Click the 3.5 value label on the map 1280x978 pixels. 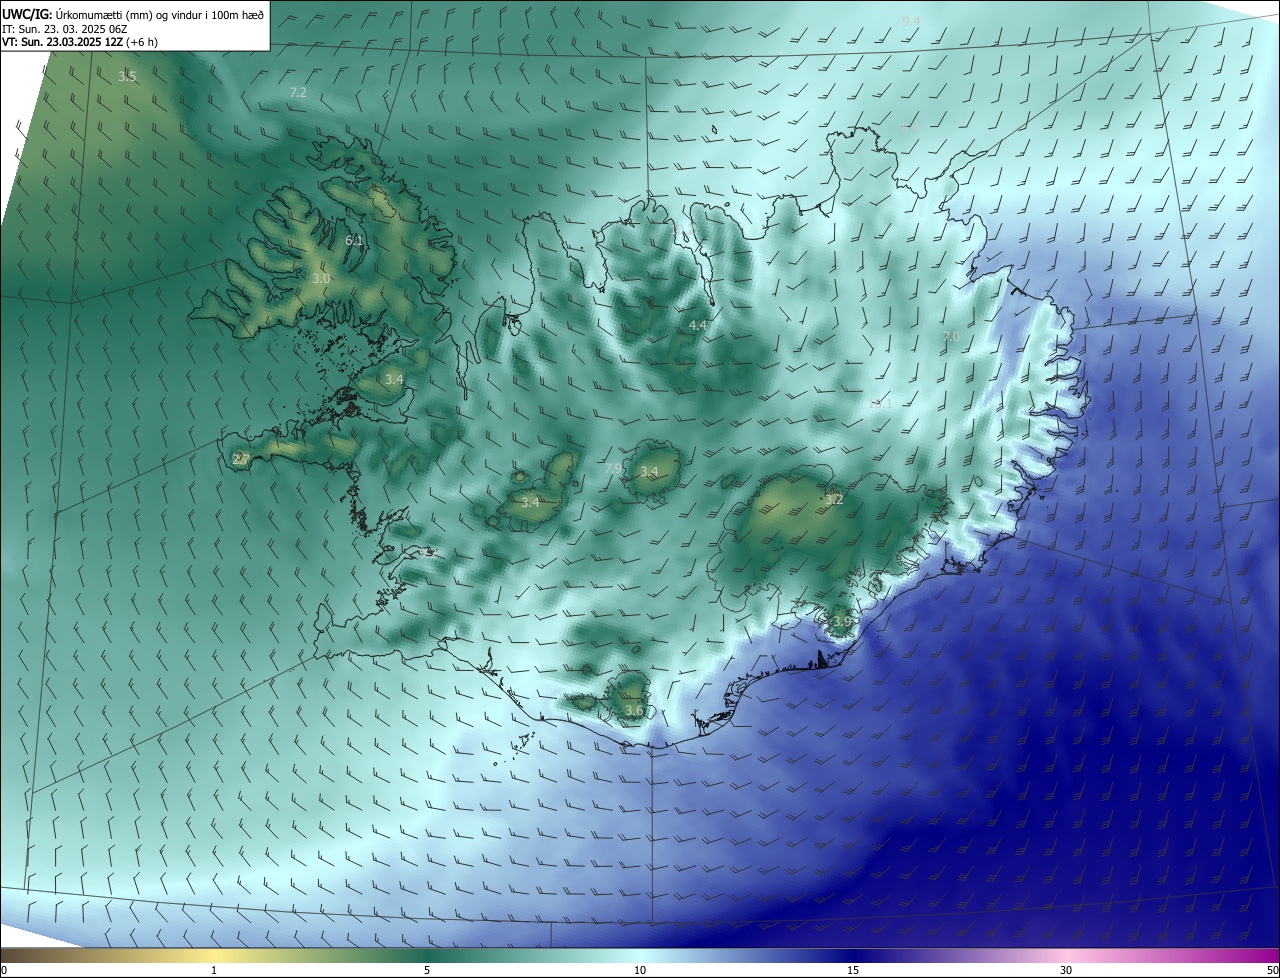pyautogui.click(x=127, y=77)
